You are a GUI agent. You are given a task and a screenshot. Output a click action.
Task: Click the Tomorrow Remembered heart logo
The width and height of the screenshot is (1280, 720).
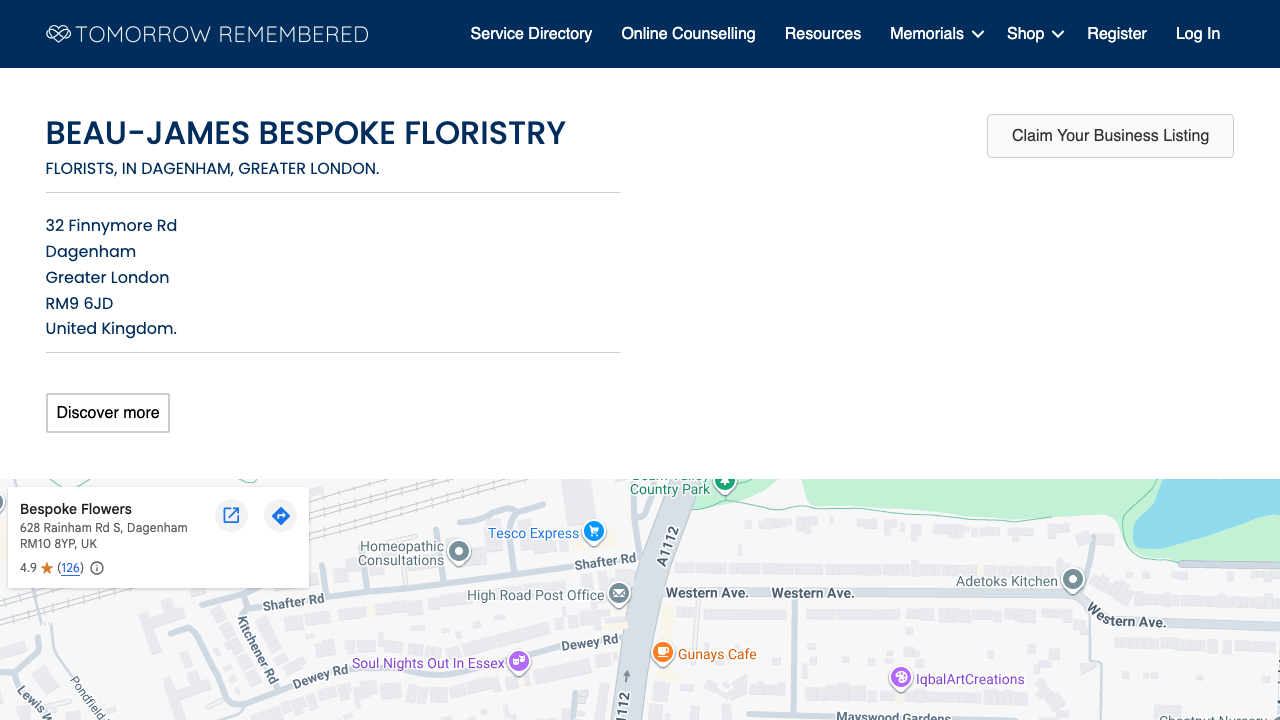[x=59, y=33]
